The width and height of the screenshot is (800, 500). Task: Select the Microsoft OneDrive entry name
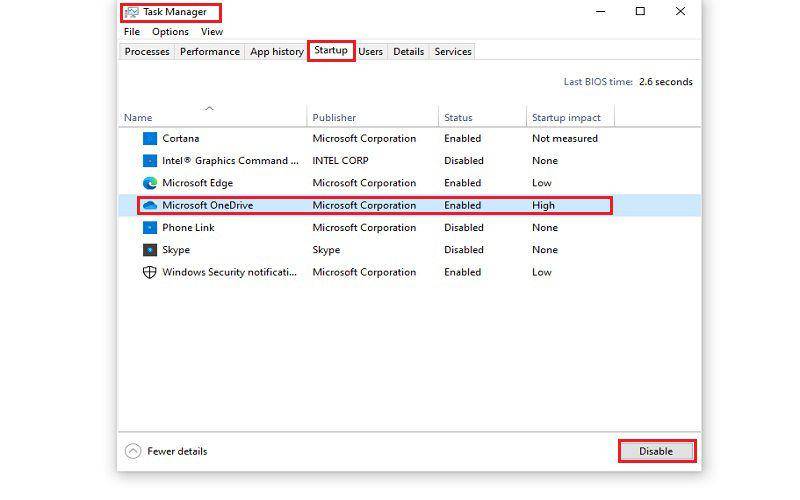[x=208, y=205]
